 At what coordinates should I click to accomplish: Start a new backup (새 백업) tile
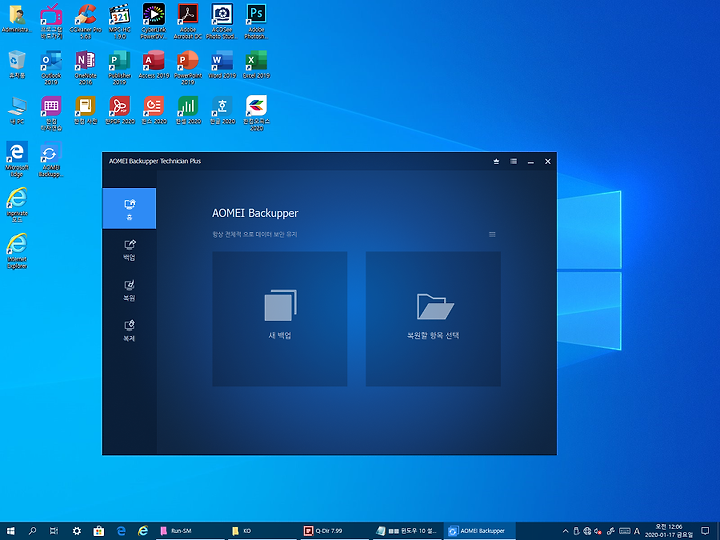280,319
